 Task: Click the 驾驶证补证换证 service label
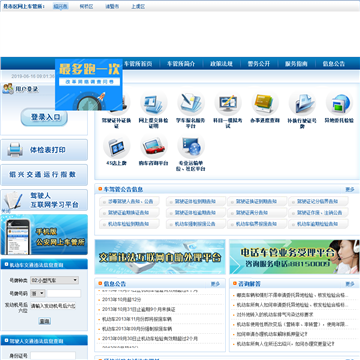[x=116, y=123]
